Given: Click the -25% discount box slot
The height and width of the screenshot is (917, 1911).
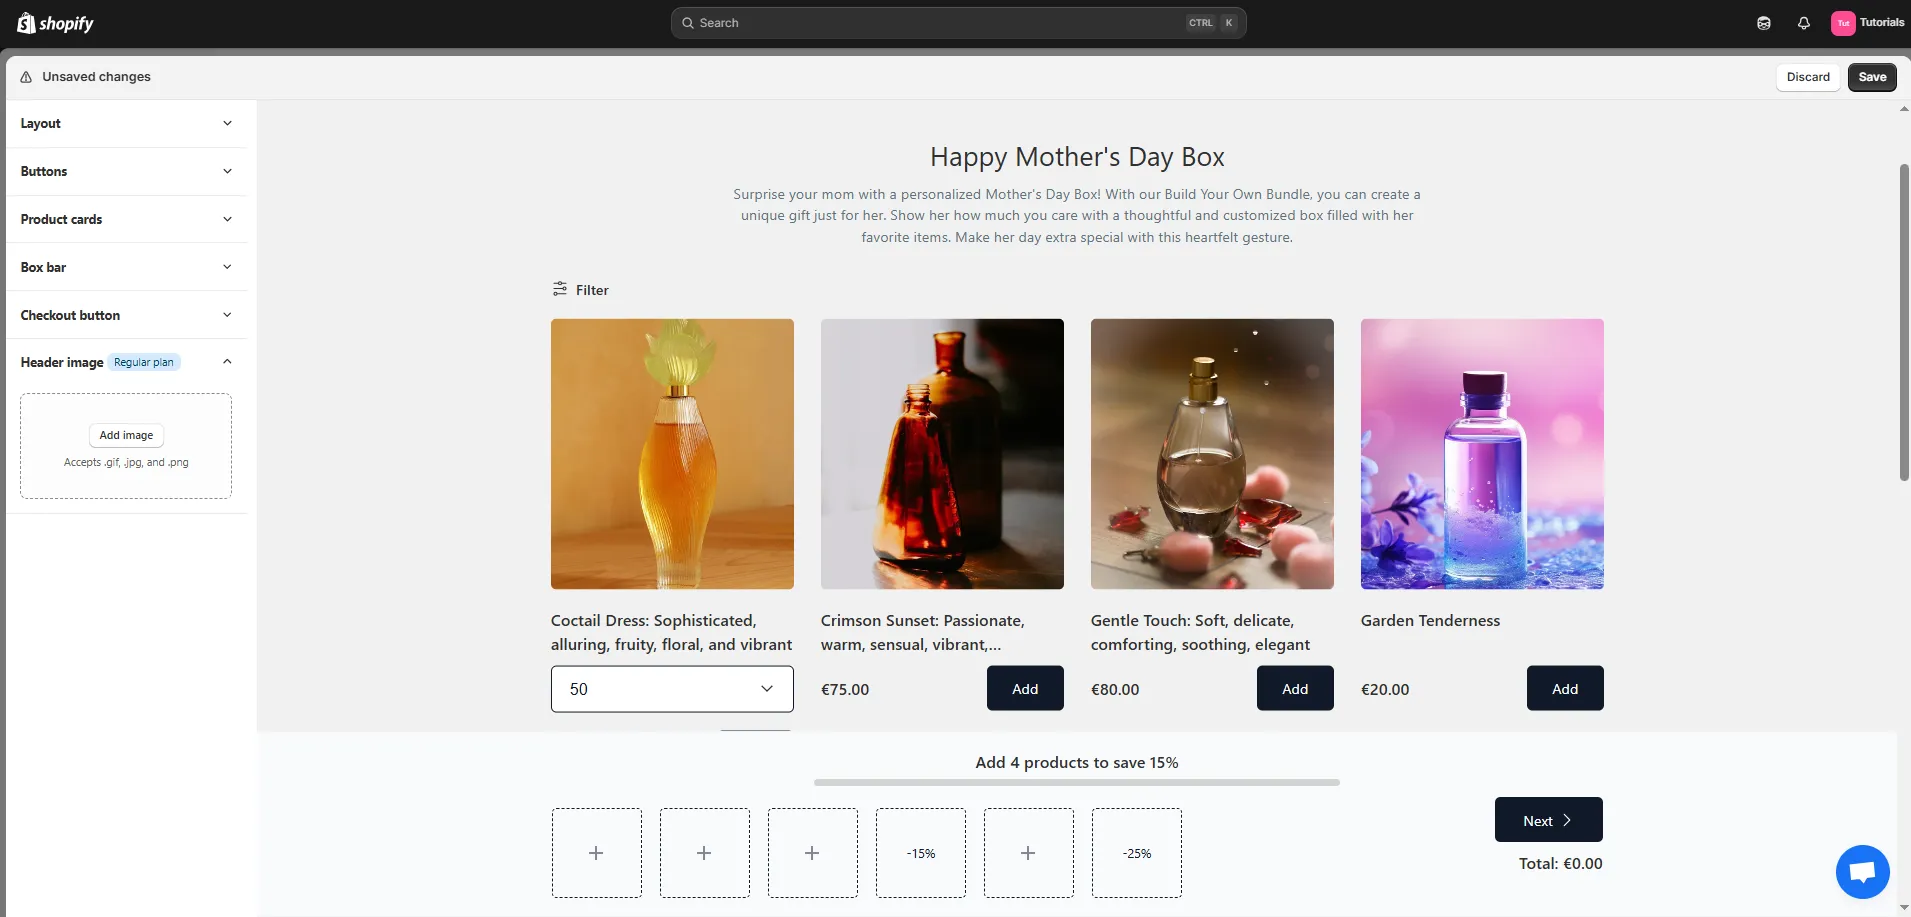Looking at the screenshot, I should click(x=1136, y=853).
